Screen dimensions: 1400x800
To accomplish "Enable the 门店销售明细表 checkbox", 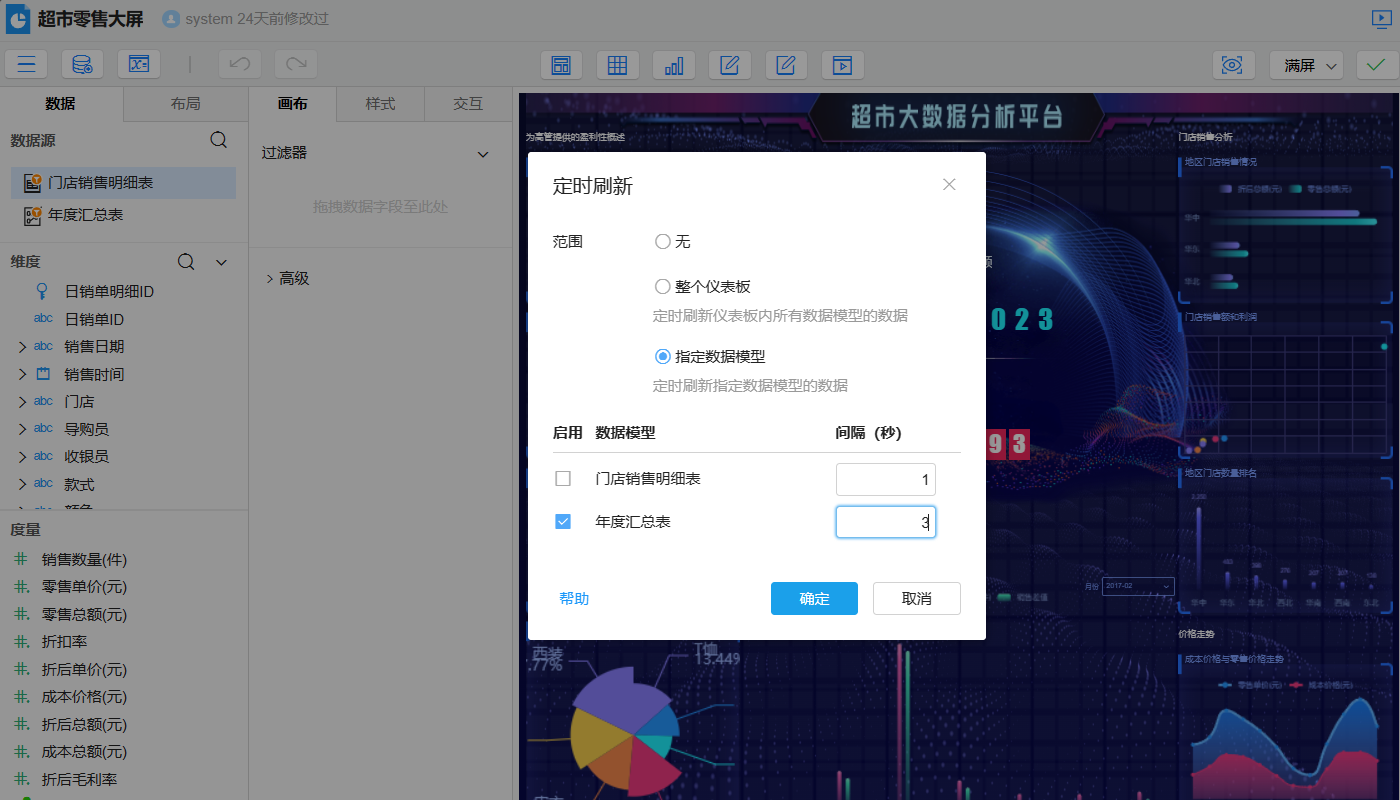I will (x=563, y=478).
